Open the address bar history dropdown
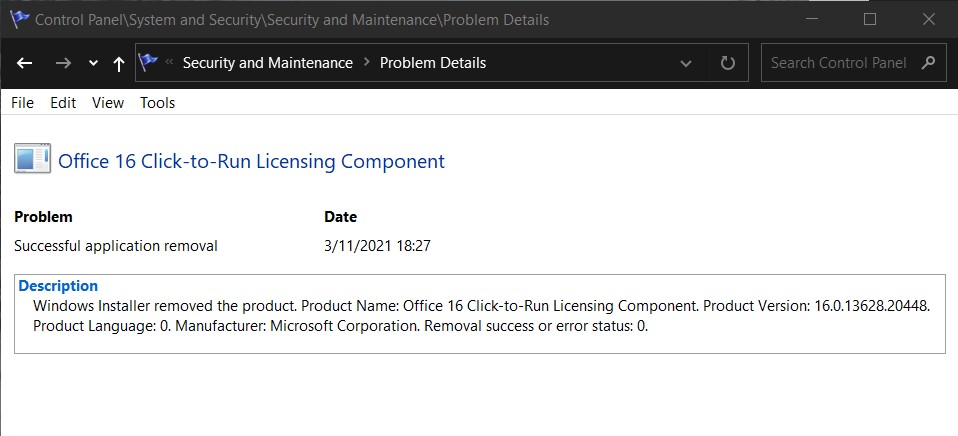 (x=686, y=63)
